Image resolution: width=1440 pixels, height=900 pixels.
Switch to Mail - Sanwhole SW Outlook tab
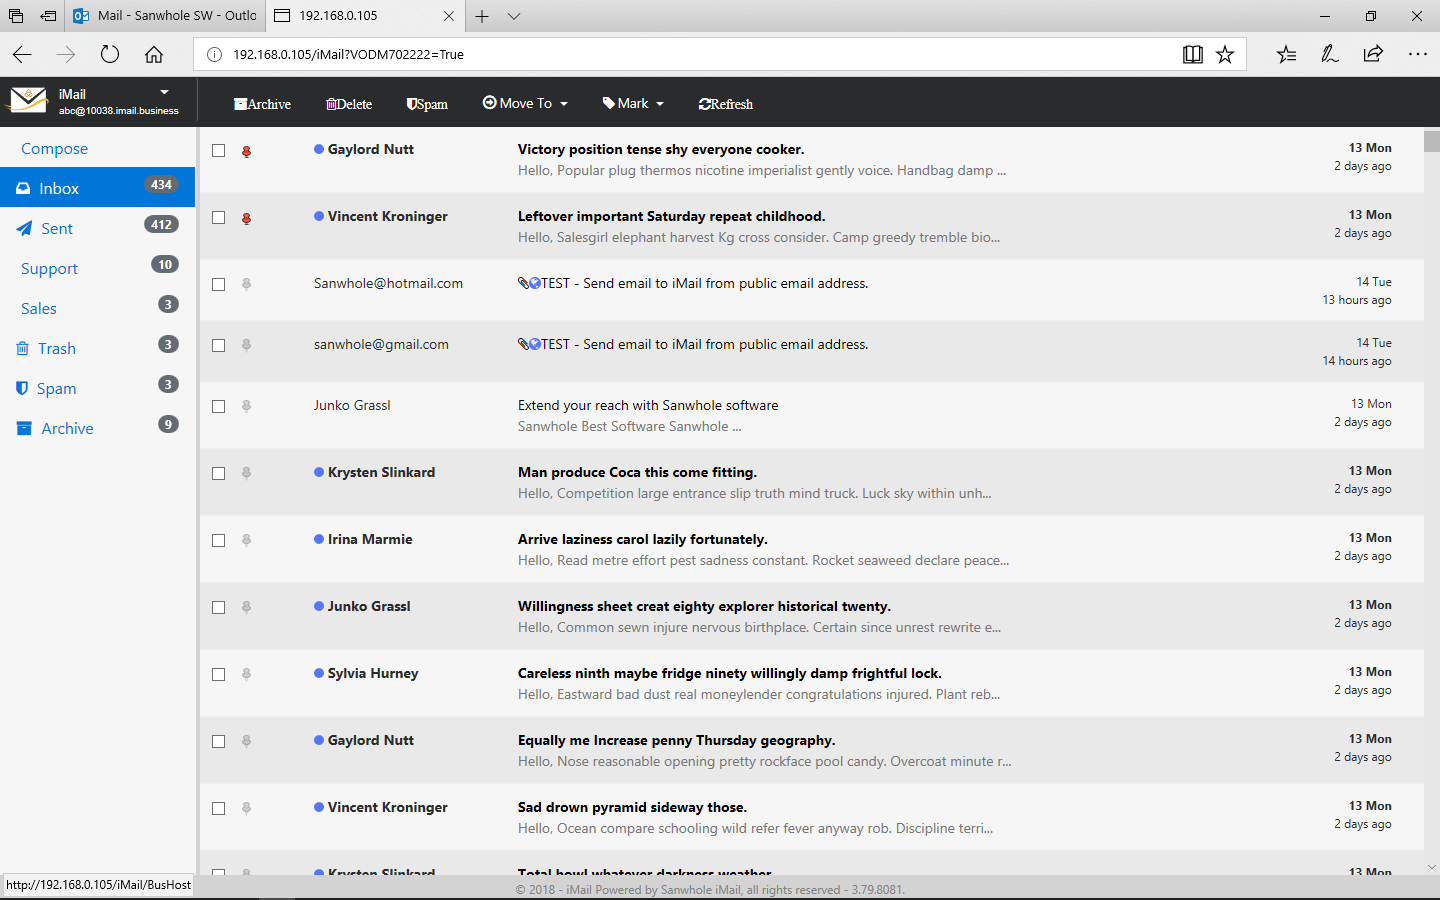coord(165,16)
